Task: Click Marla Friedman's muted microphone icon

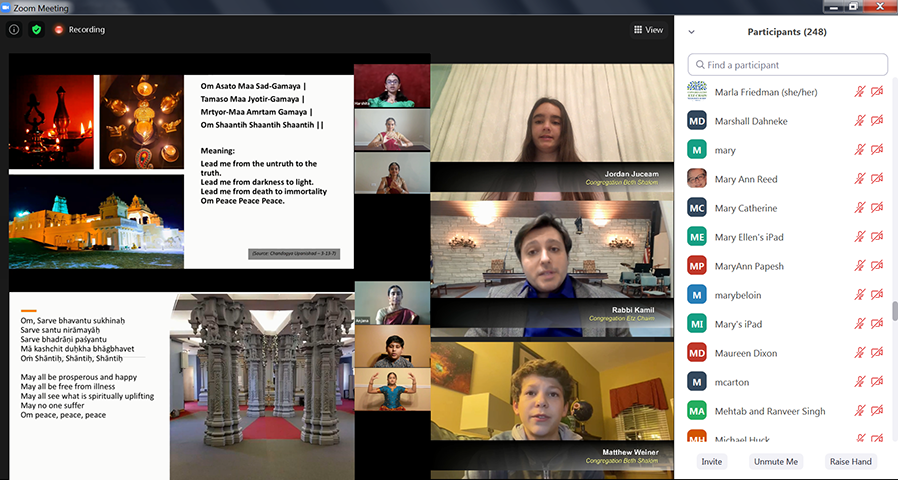Action: tap(859, 92)
